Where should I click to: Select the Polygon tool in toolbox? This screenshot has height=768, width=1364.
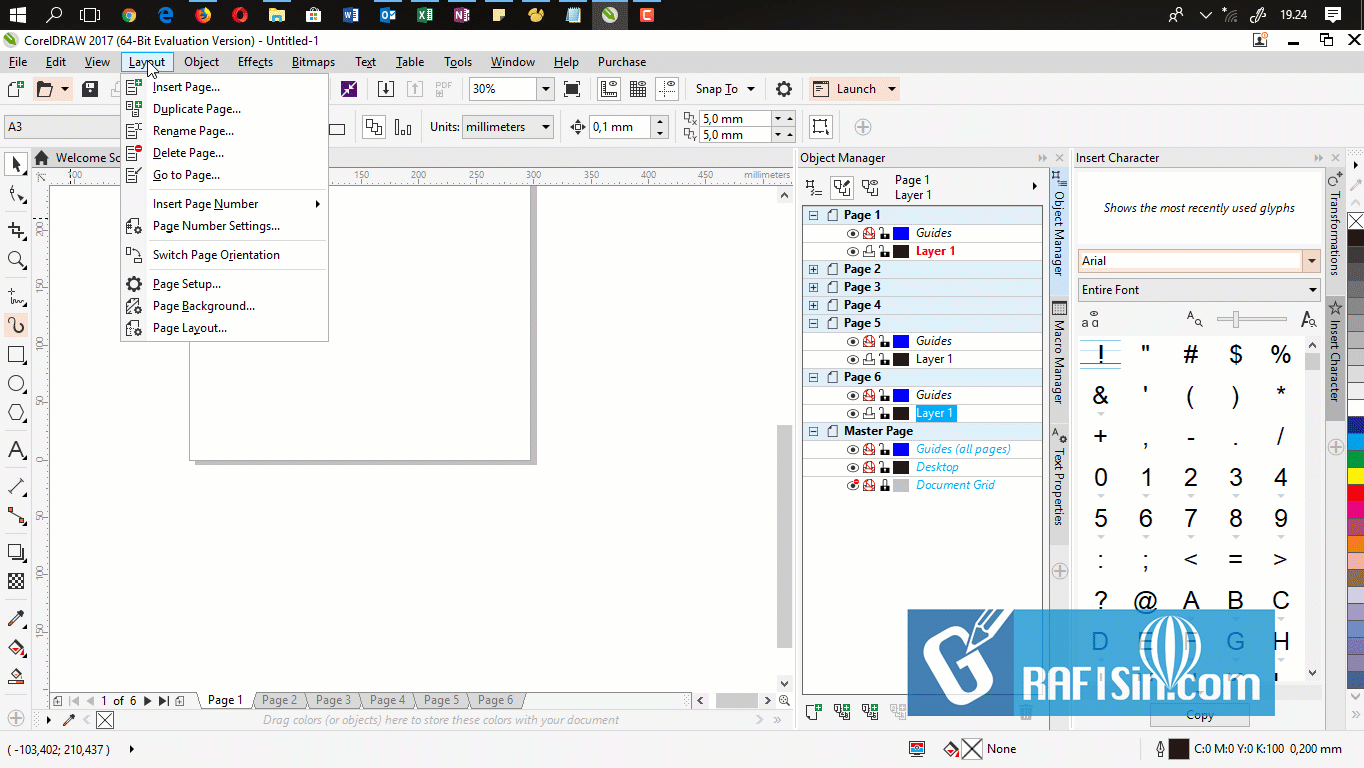(x=16, y=413)
